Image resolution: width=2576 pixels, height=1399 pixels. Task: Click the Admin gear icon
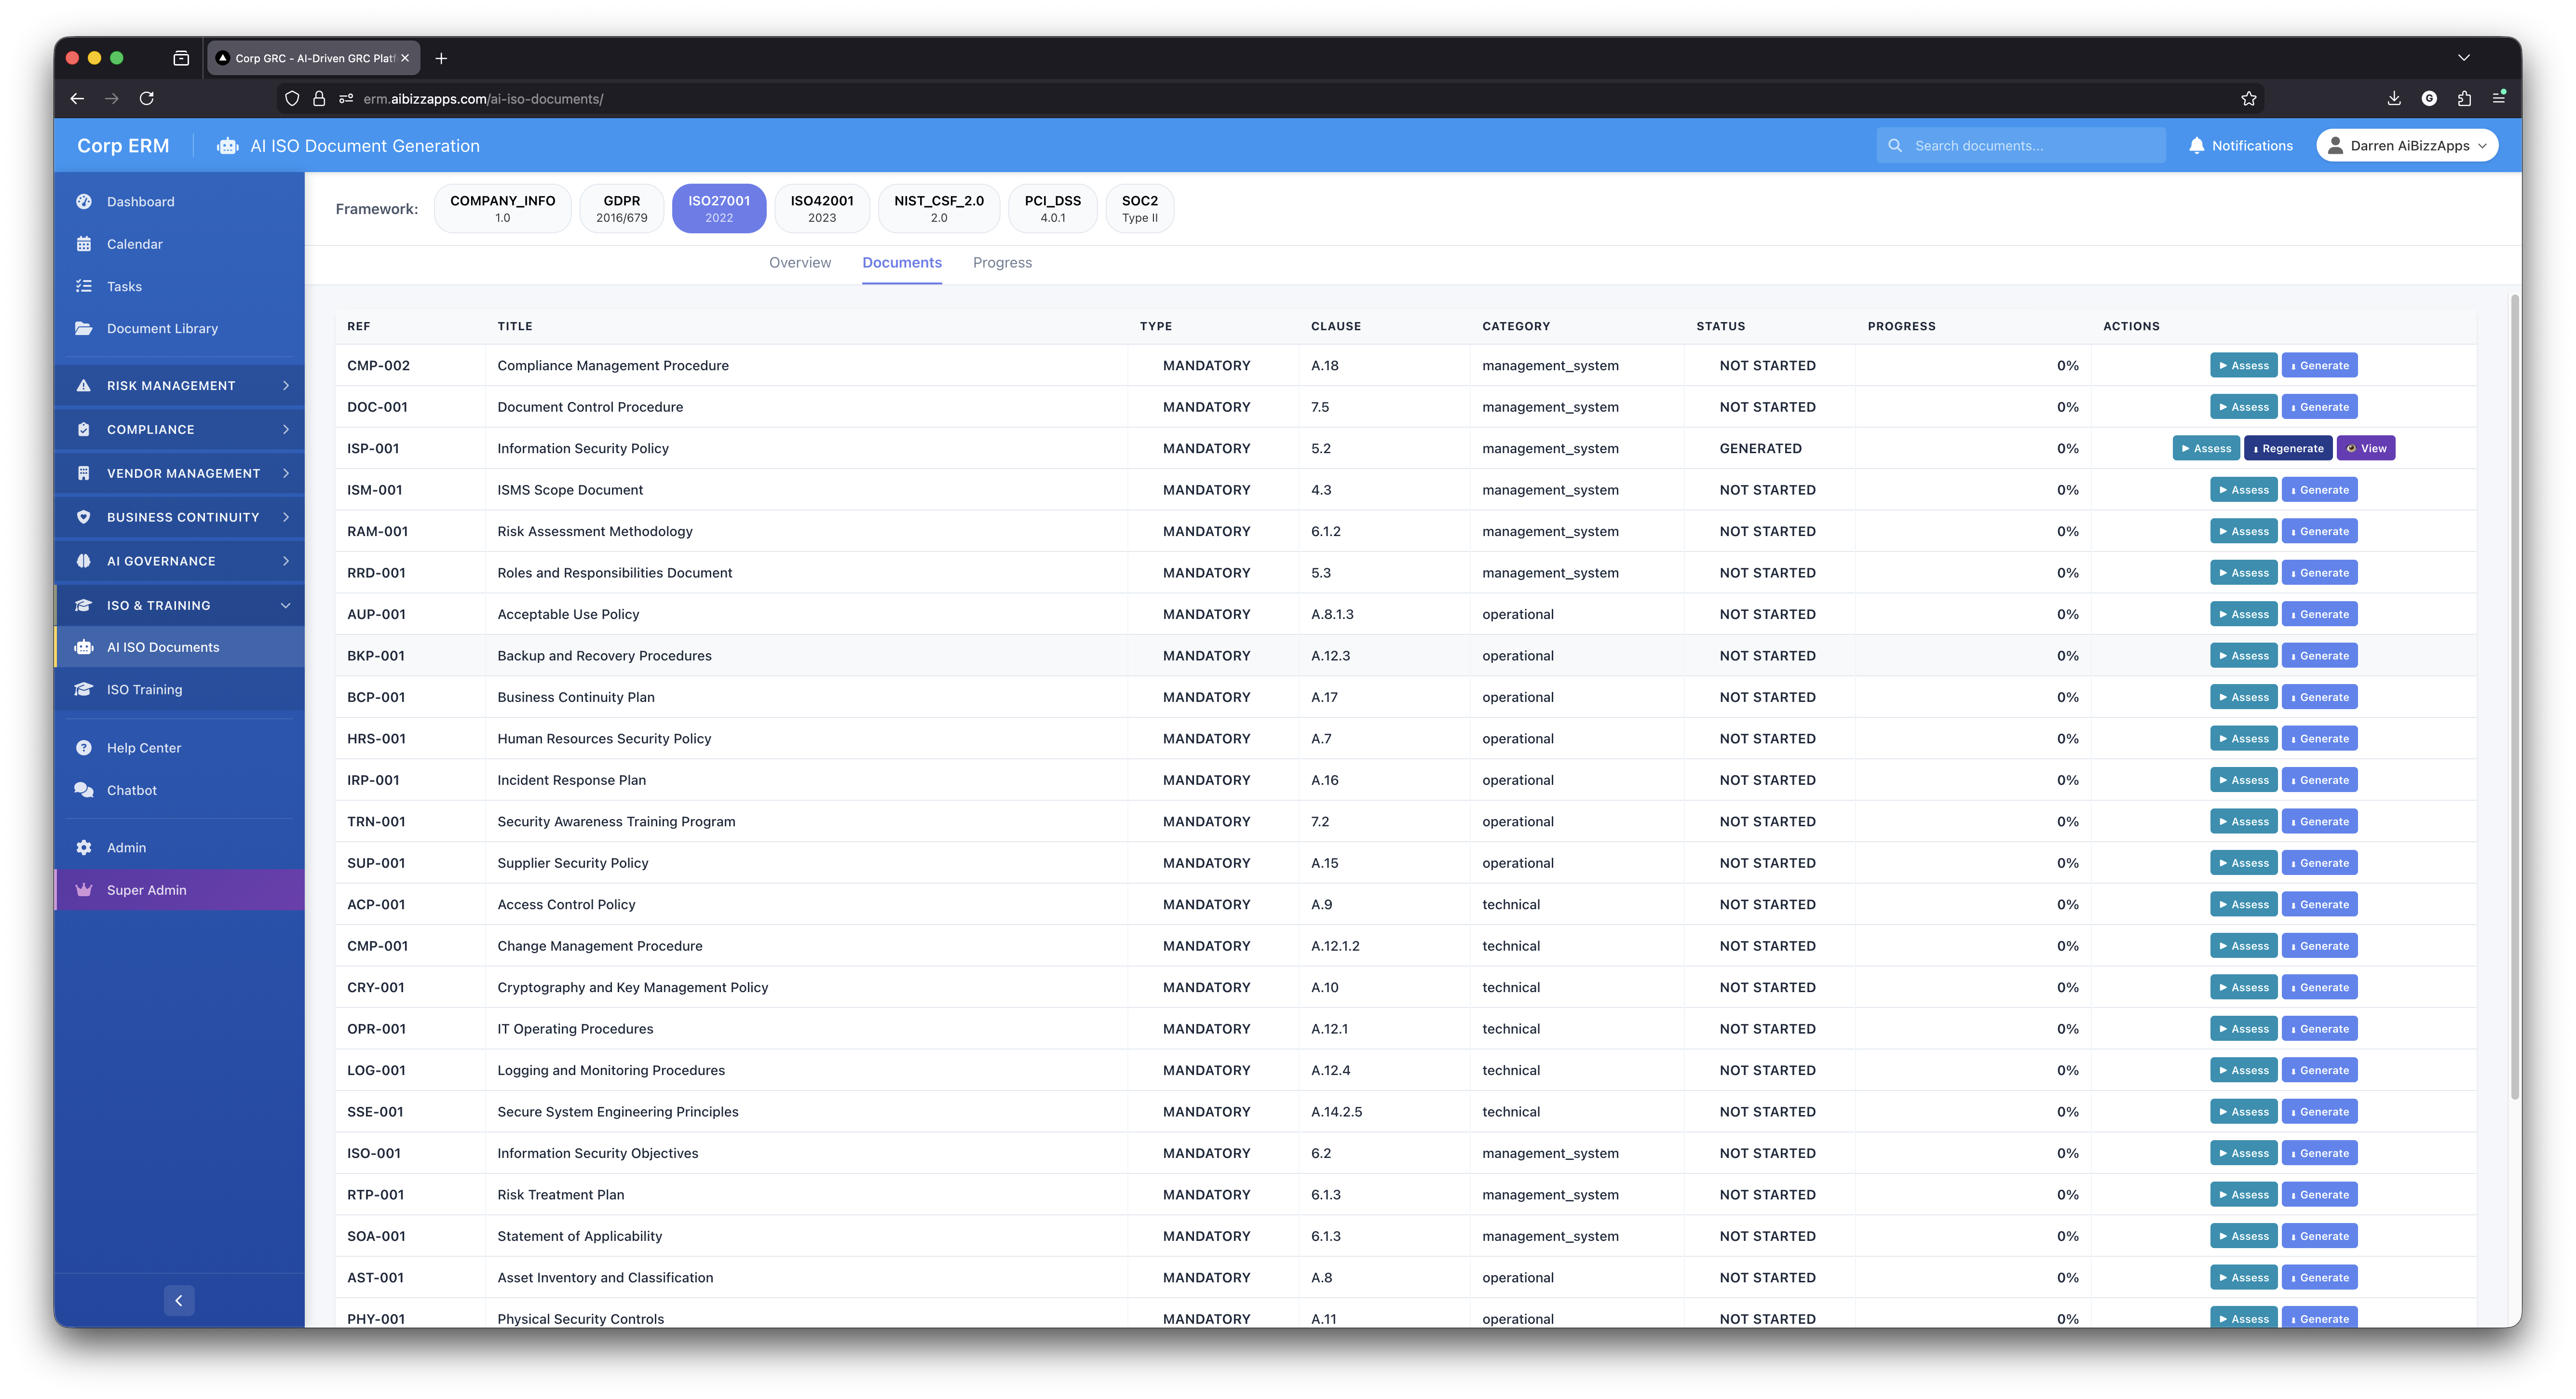[x=84, y=848]
